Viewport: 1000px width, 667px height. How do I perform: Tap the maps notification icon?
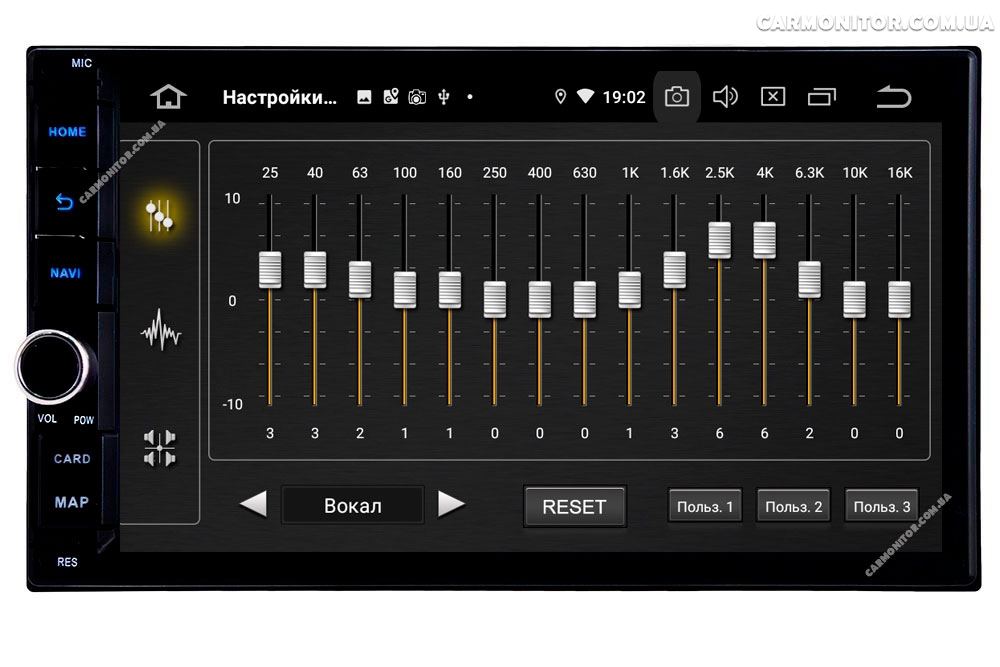tap(390, 96)
